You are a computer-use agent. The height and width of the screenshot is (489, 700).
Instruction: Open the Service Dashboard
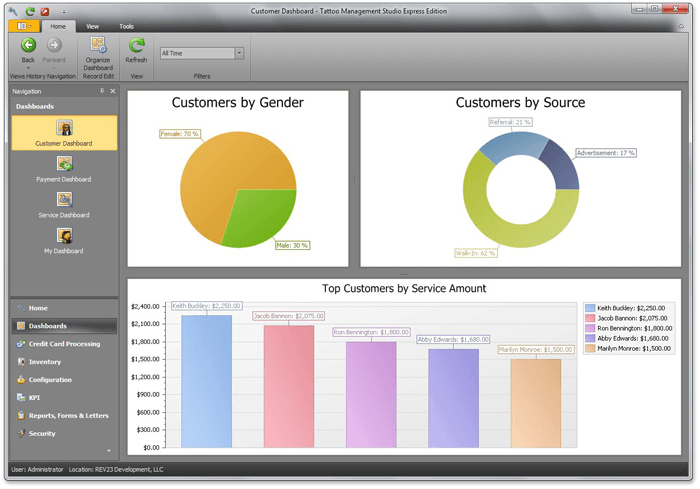click(63, 204)
